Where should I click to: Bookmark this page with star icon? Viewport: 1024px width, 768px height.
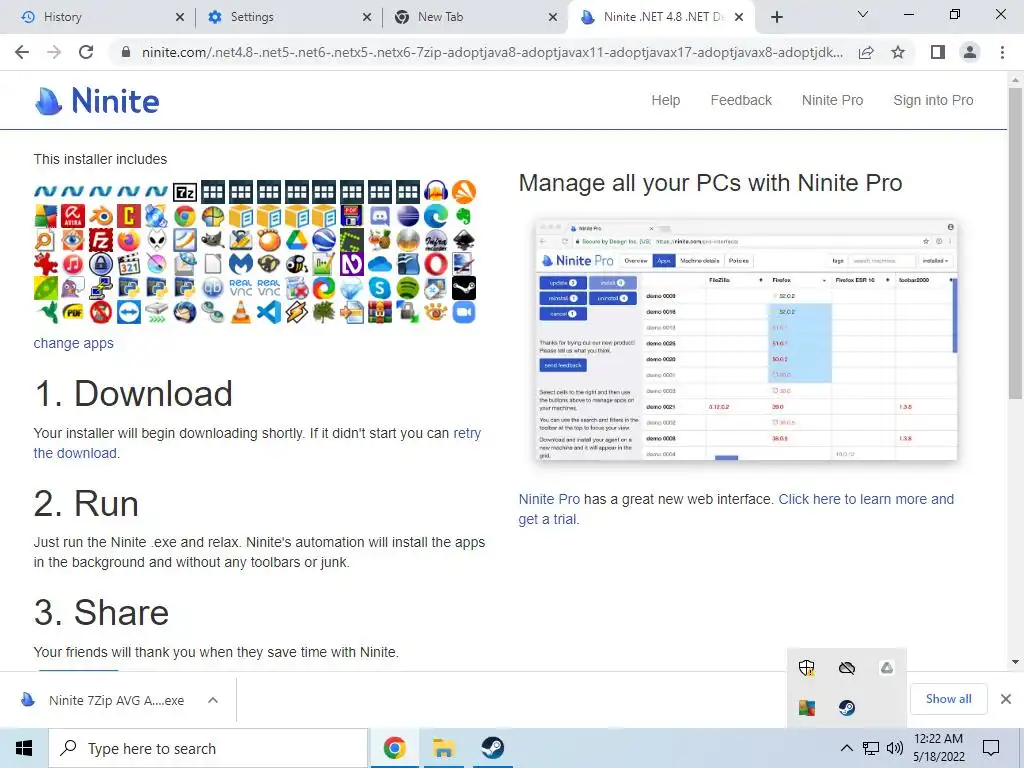(898, 52)
